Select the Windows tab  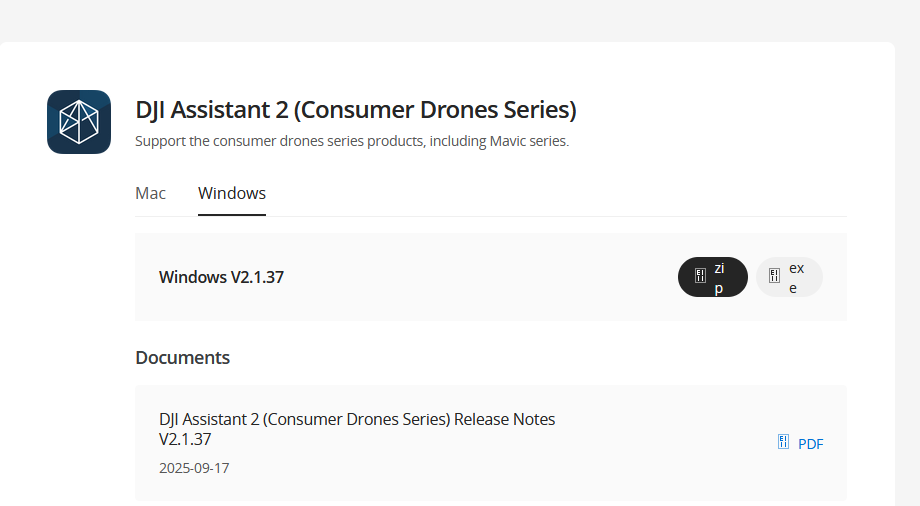tap(232, 193)
